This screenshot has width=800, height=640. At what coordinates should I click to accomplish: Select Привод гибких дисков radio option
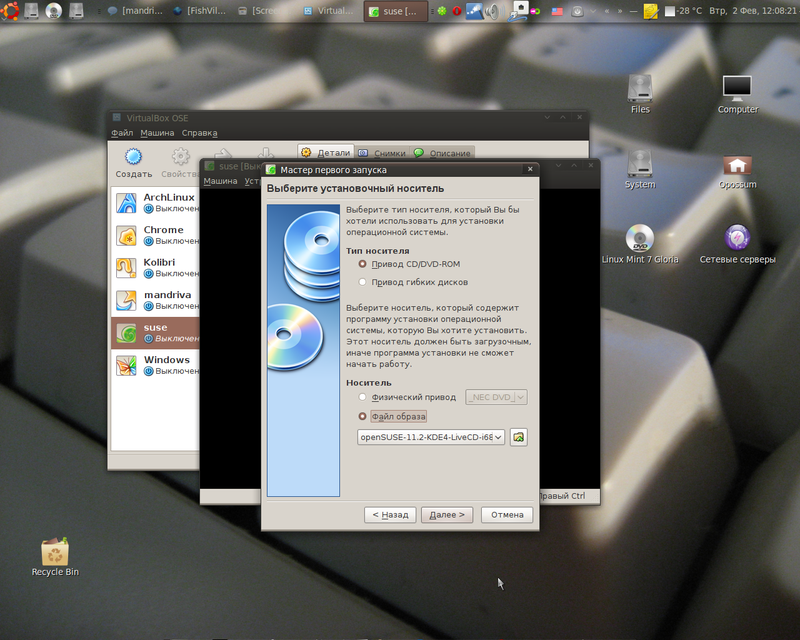(x=363, y=282)
